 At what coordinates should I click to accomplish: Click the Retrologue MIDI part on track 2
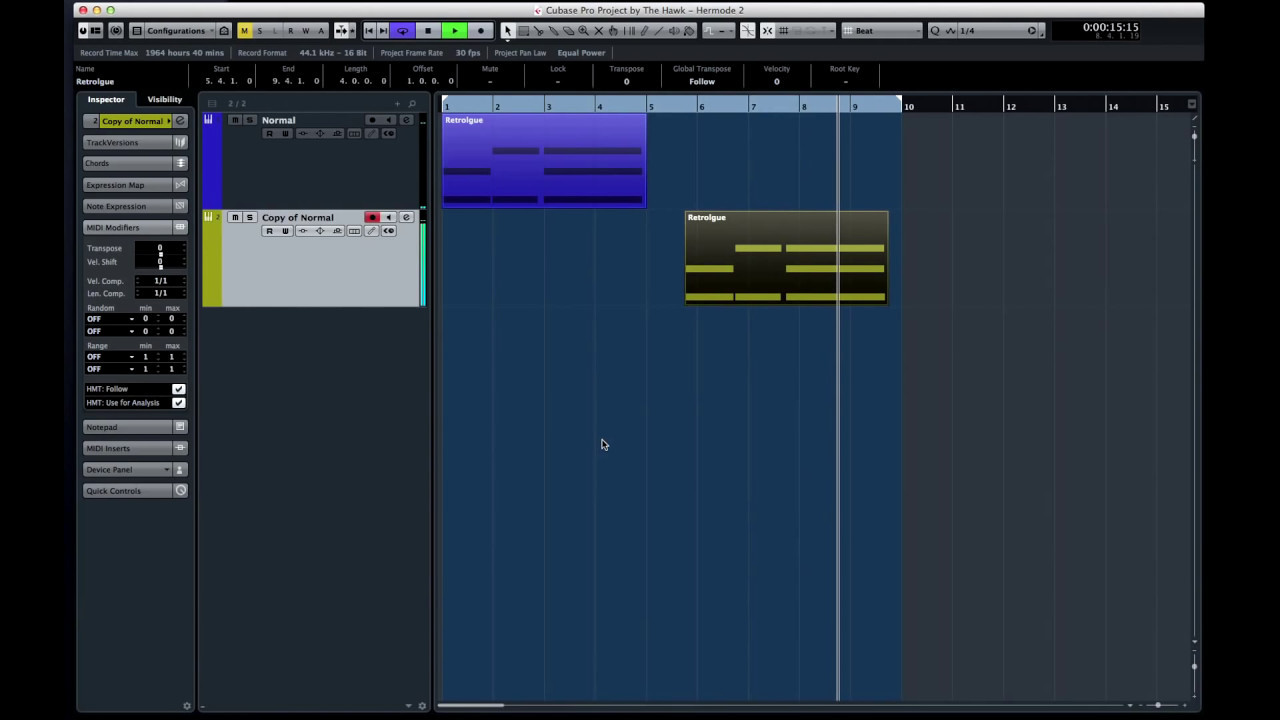click(786, 257)
